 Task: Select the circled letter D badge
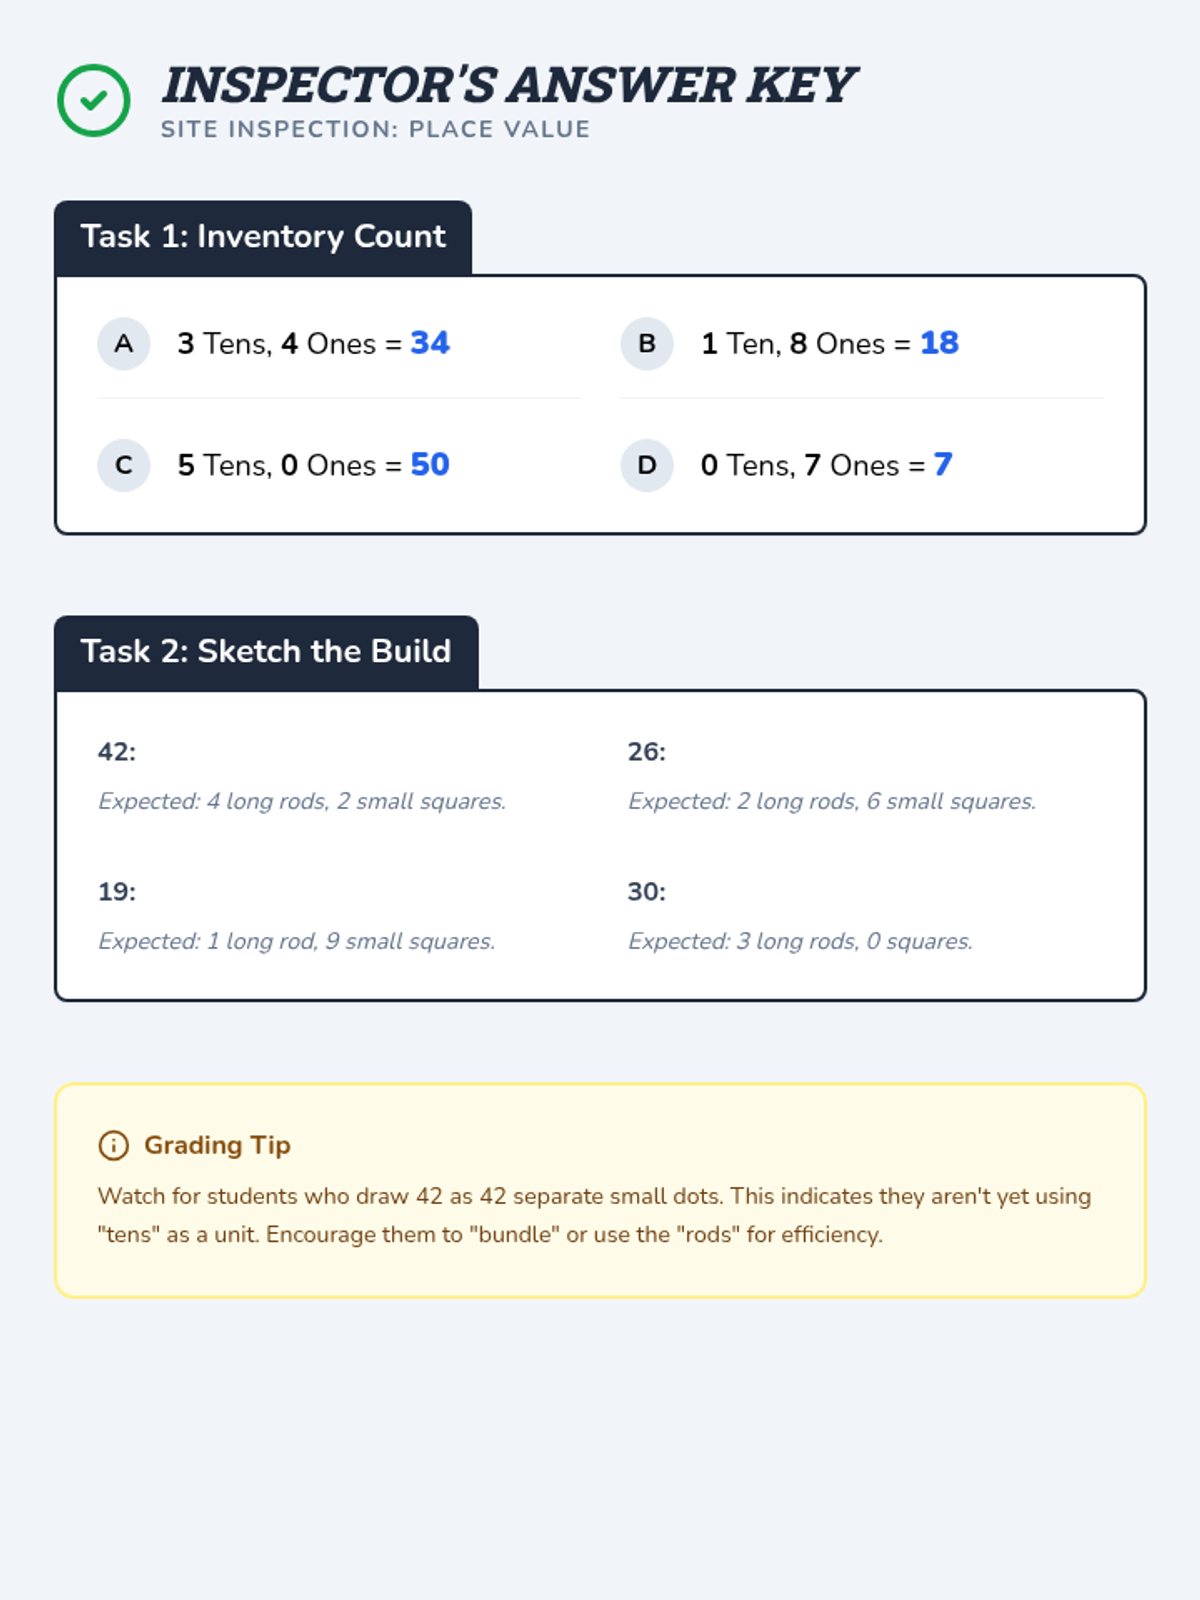coord(647,465)
